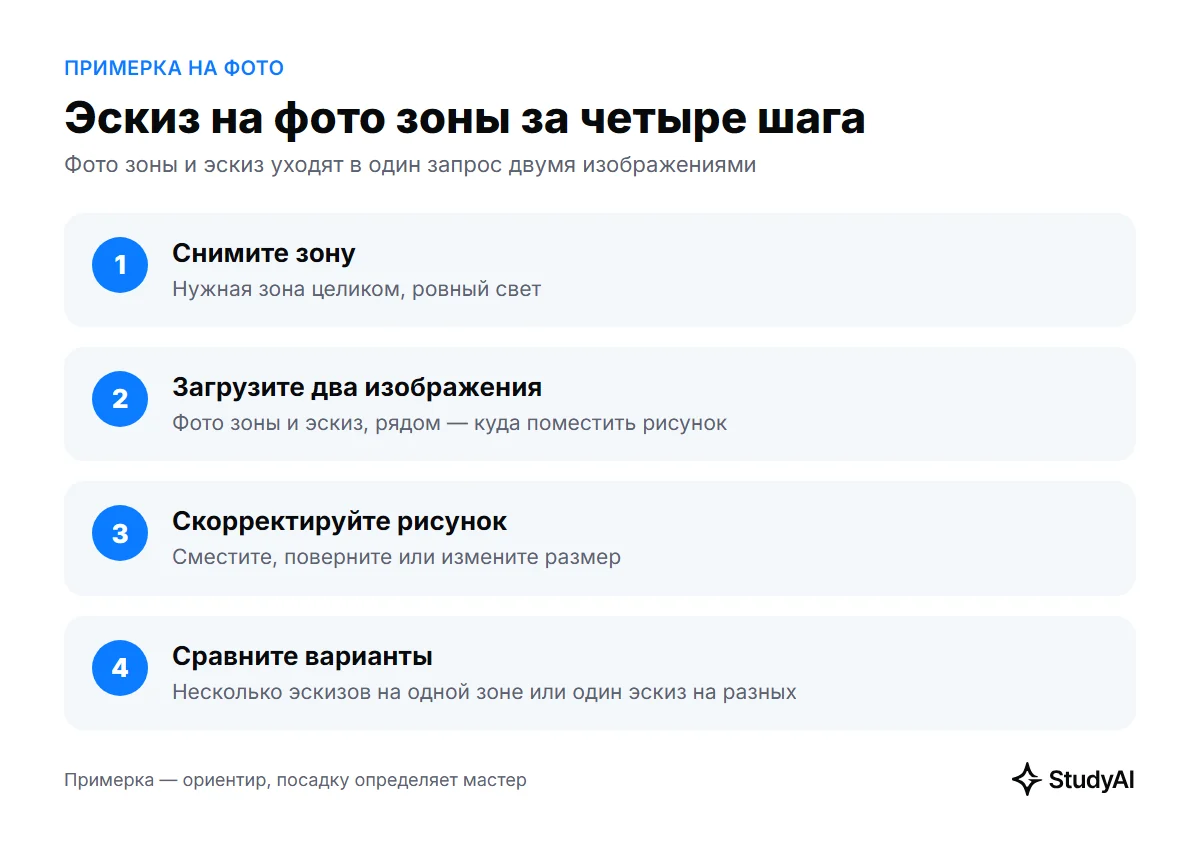1200x844 pixels.
Task: Click the 'Снимите зону' step title
Action: point(264,253)
